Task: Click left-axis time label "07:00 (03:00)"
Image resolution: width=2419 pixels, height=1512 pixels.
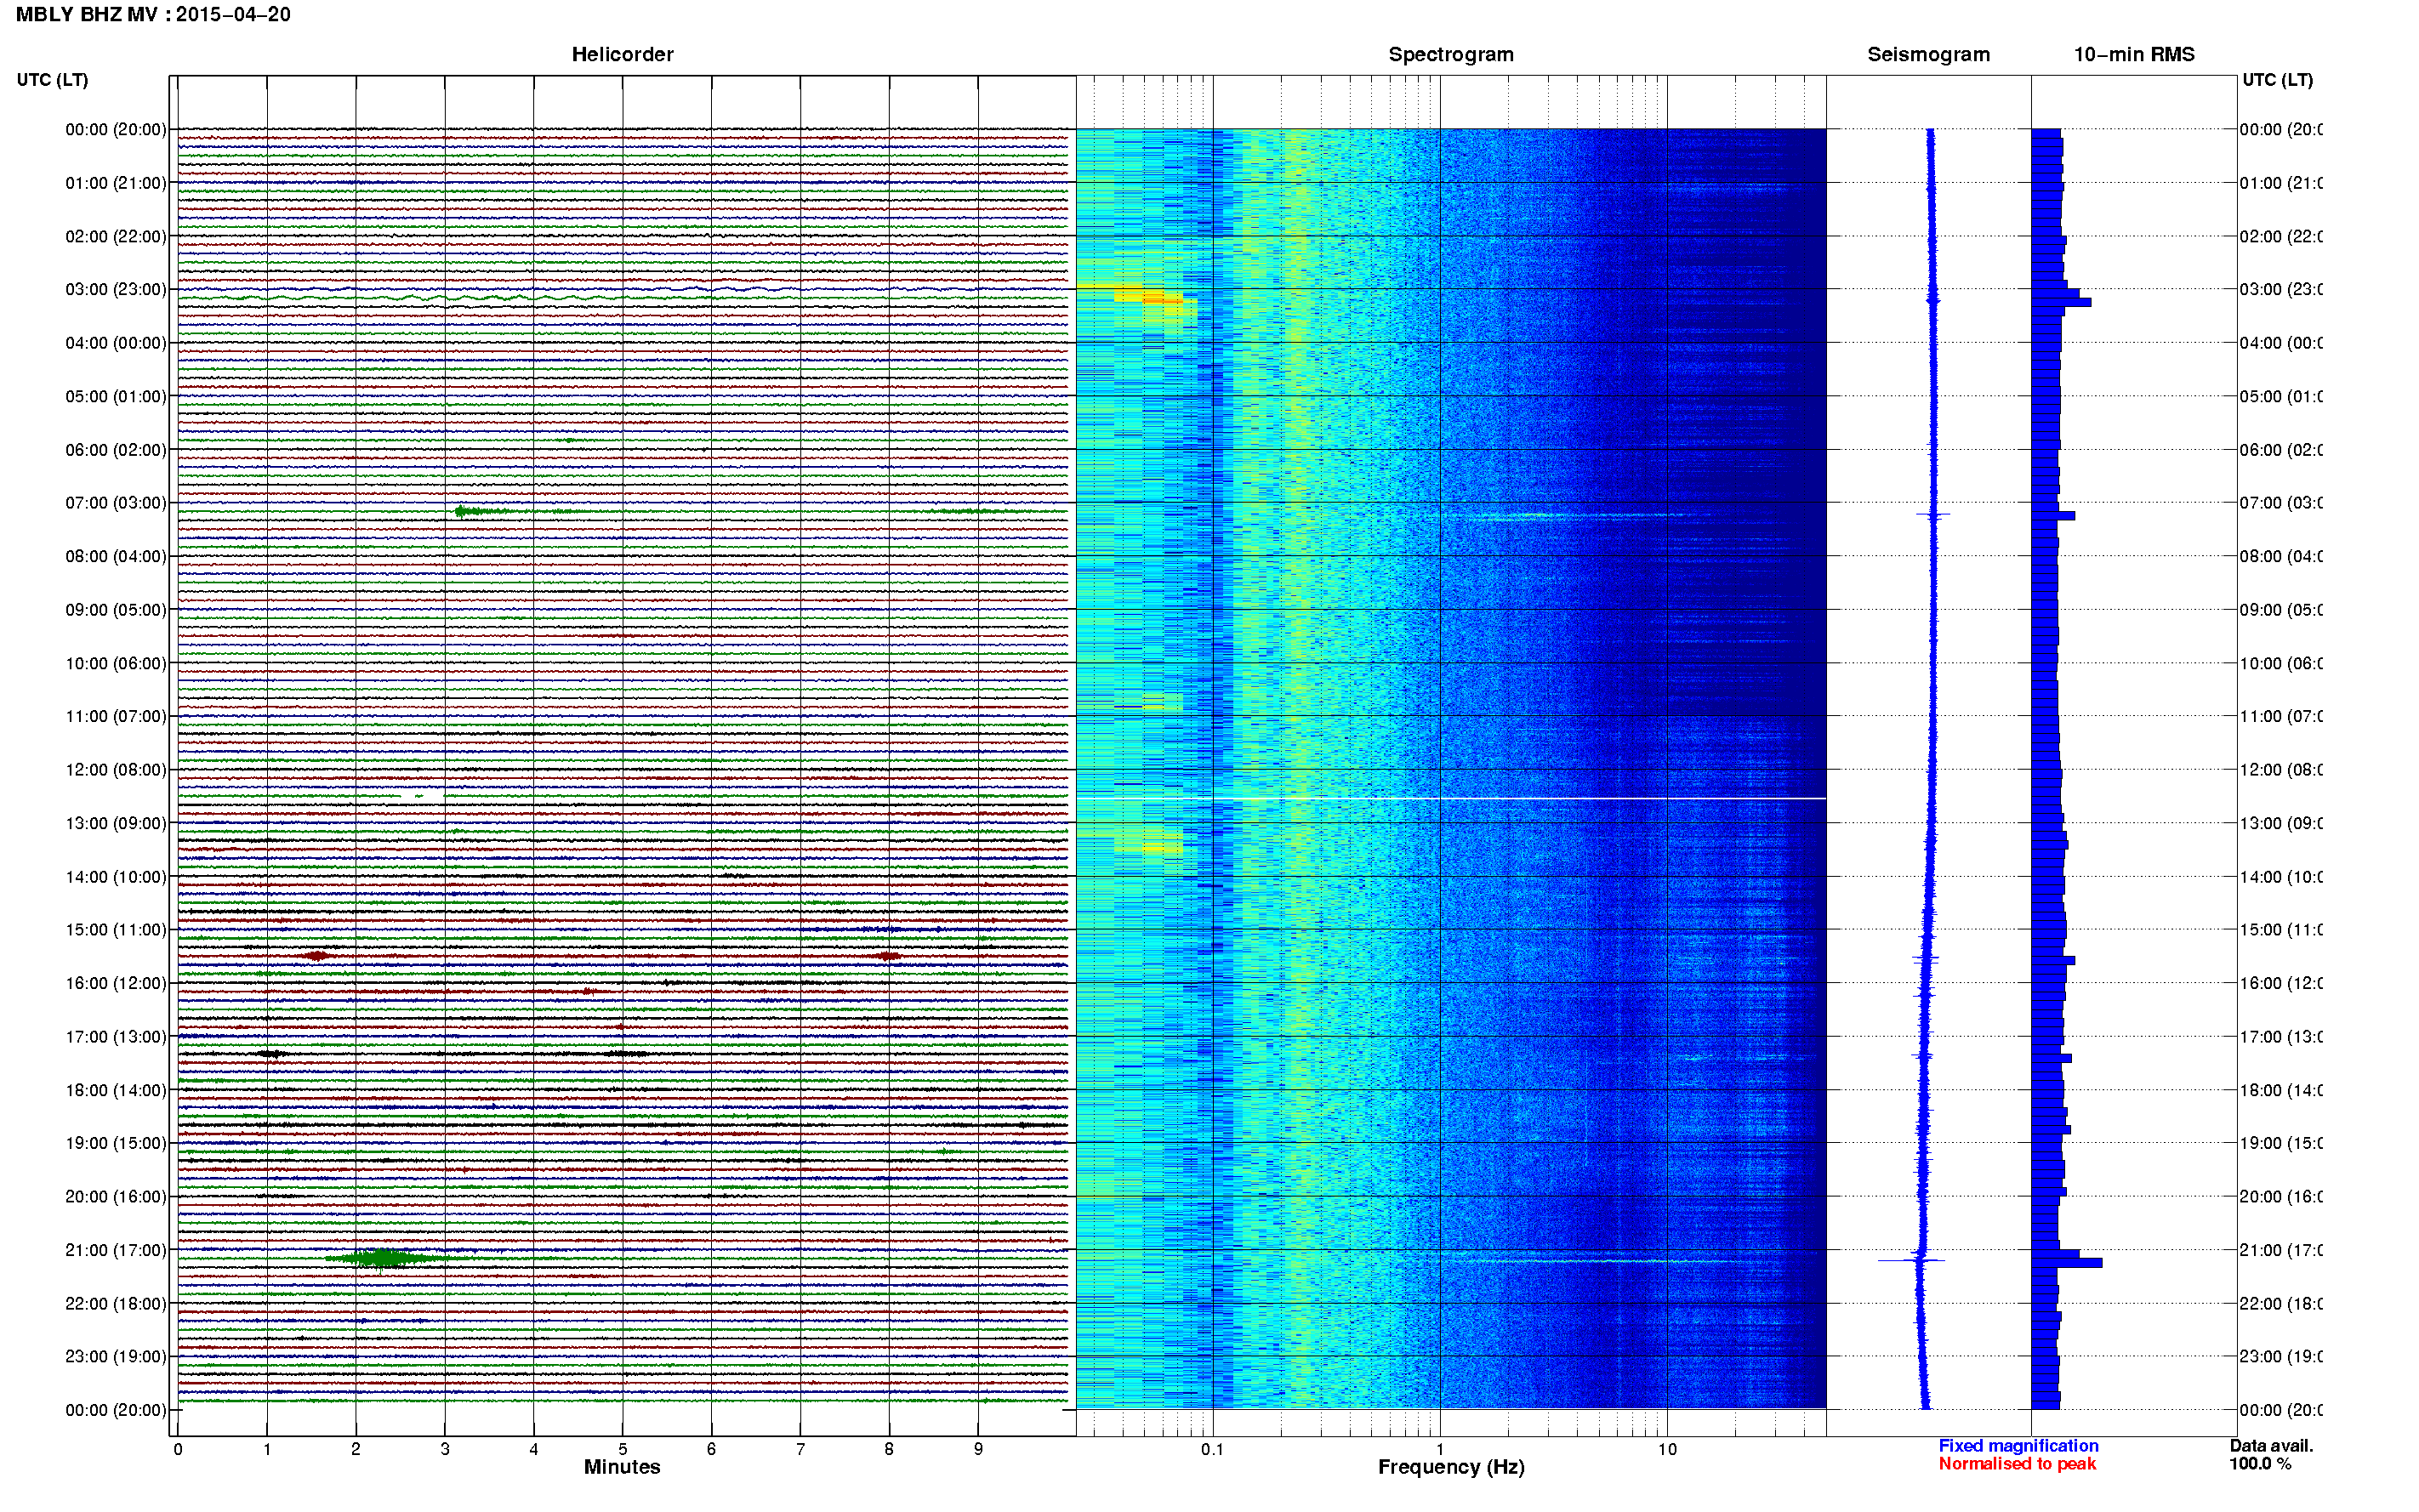Action: pos(116,503)
